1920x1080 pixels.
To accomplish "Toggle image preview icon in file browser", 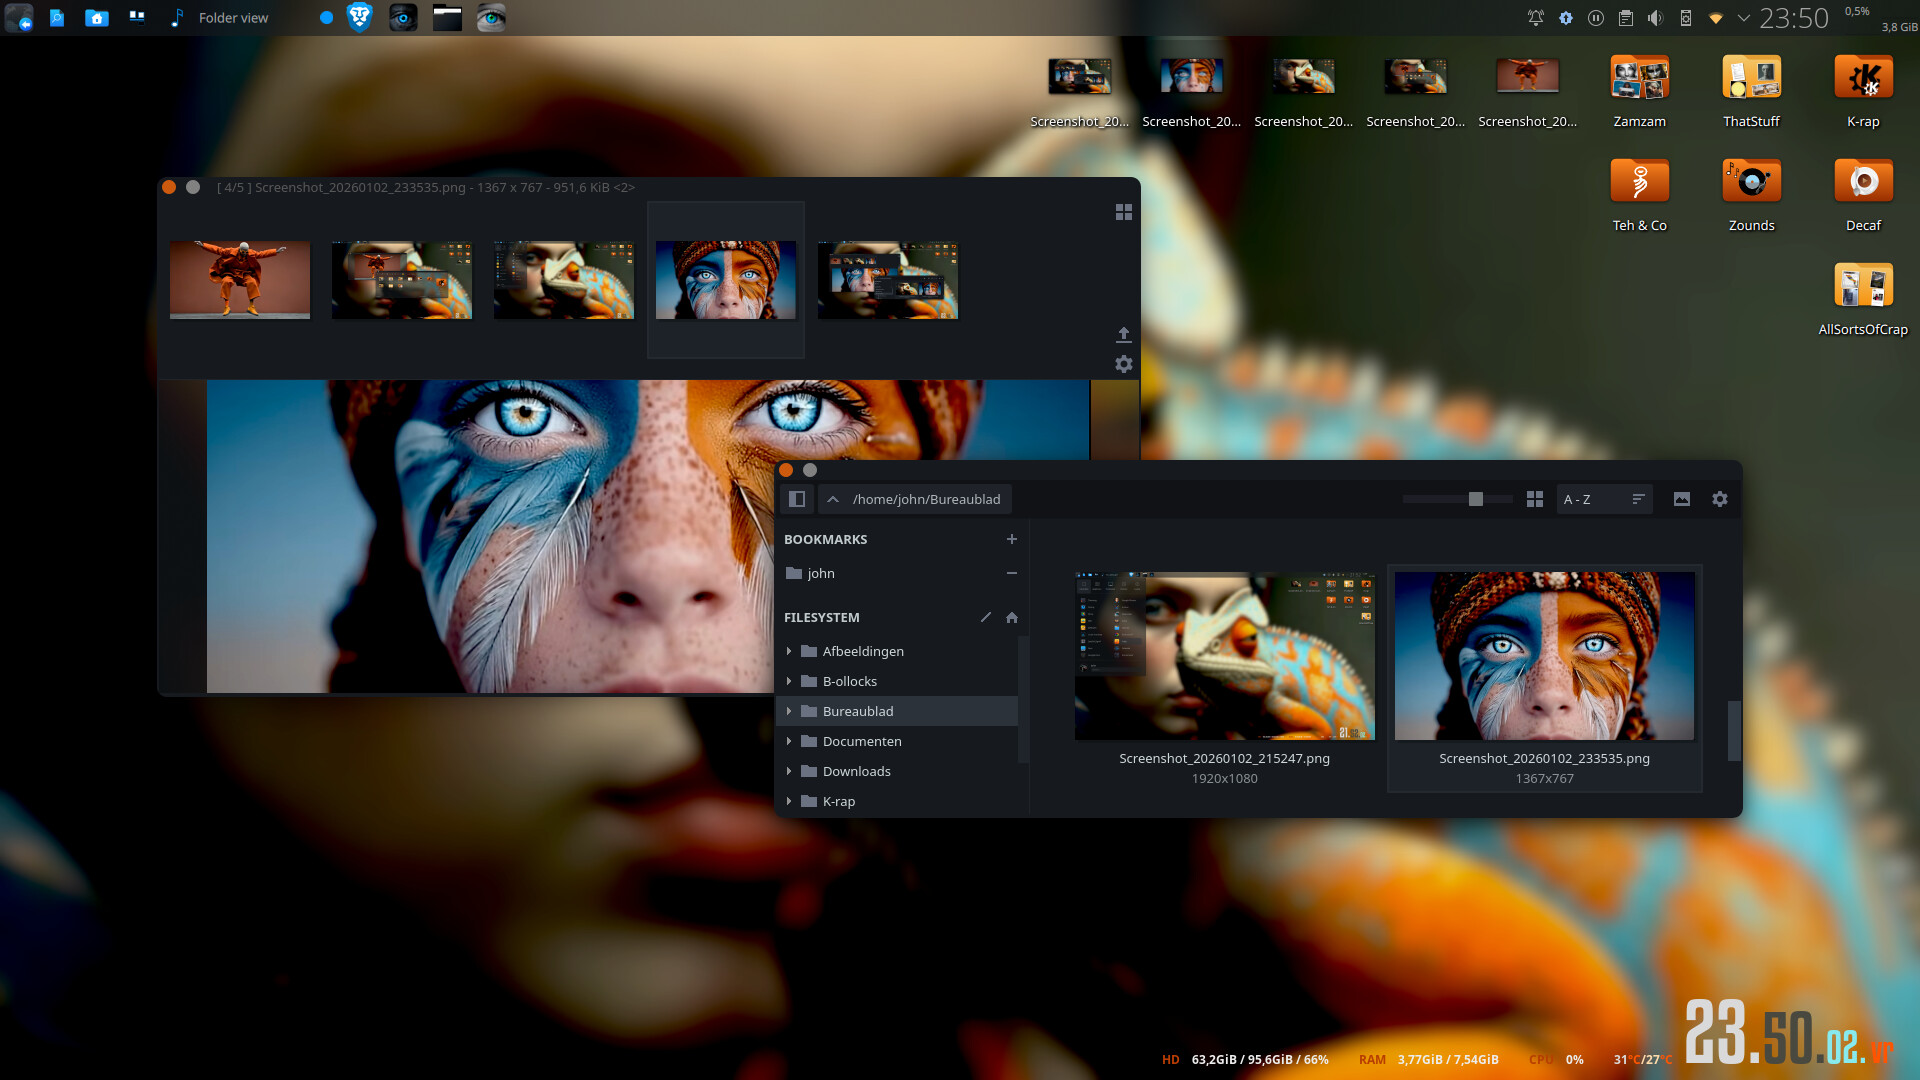I will (x=1682, y=499).
